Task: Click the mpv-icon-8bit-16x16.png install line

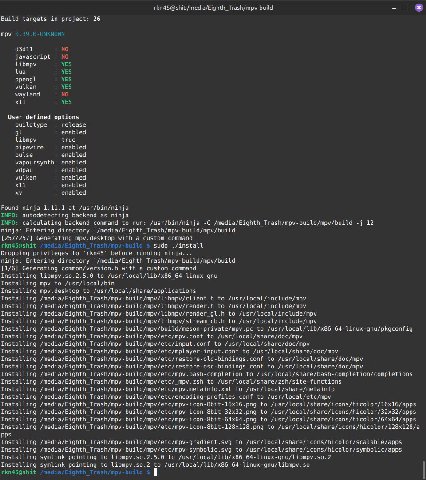Action: pos(208,404)
